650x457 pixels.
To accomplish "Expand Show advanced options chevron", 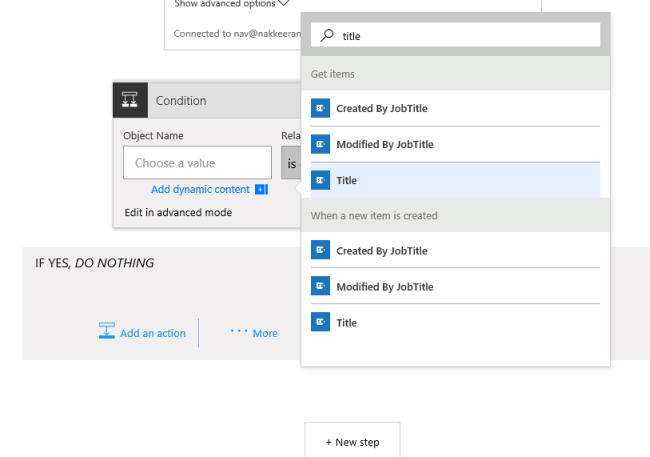I will point(284,4).
